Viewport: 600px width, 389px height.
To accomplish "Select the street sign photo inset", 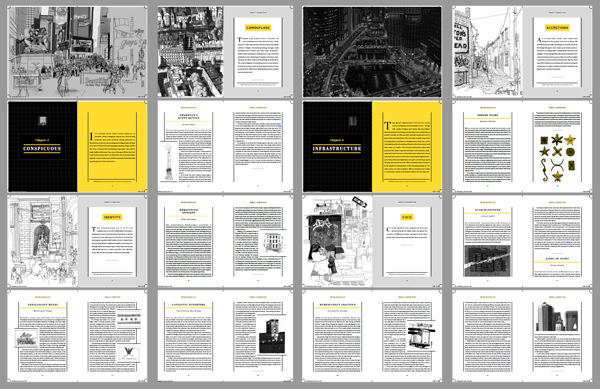I will [421, 335].
